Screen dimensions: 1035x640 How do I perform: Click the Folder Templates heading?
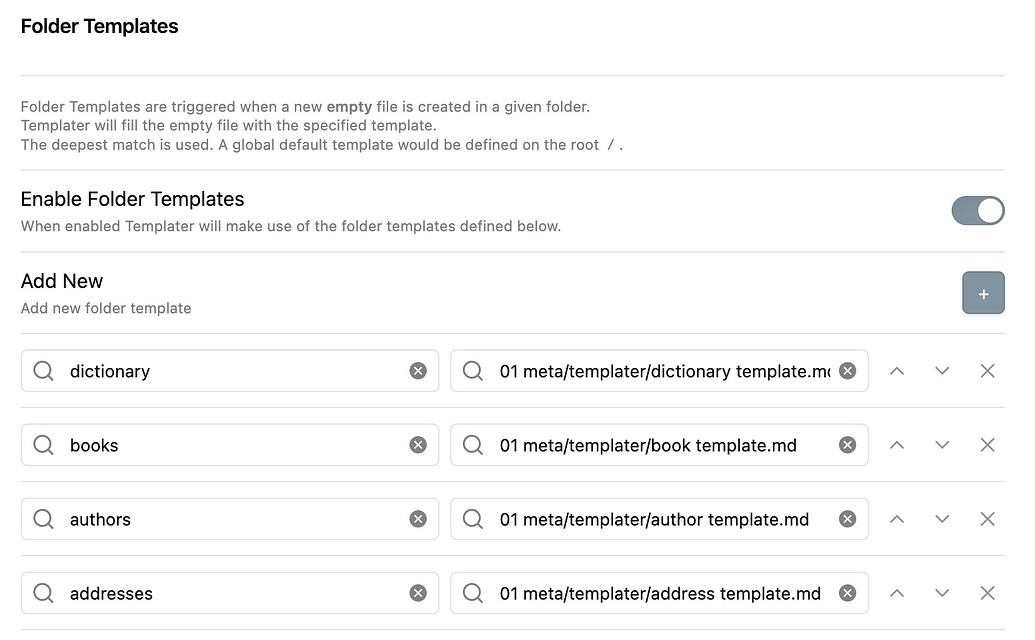pos(99,26)
